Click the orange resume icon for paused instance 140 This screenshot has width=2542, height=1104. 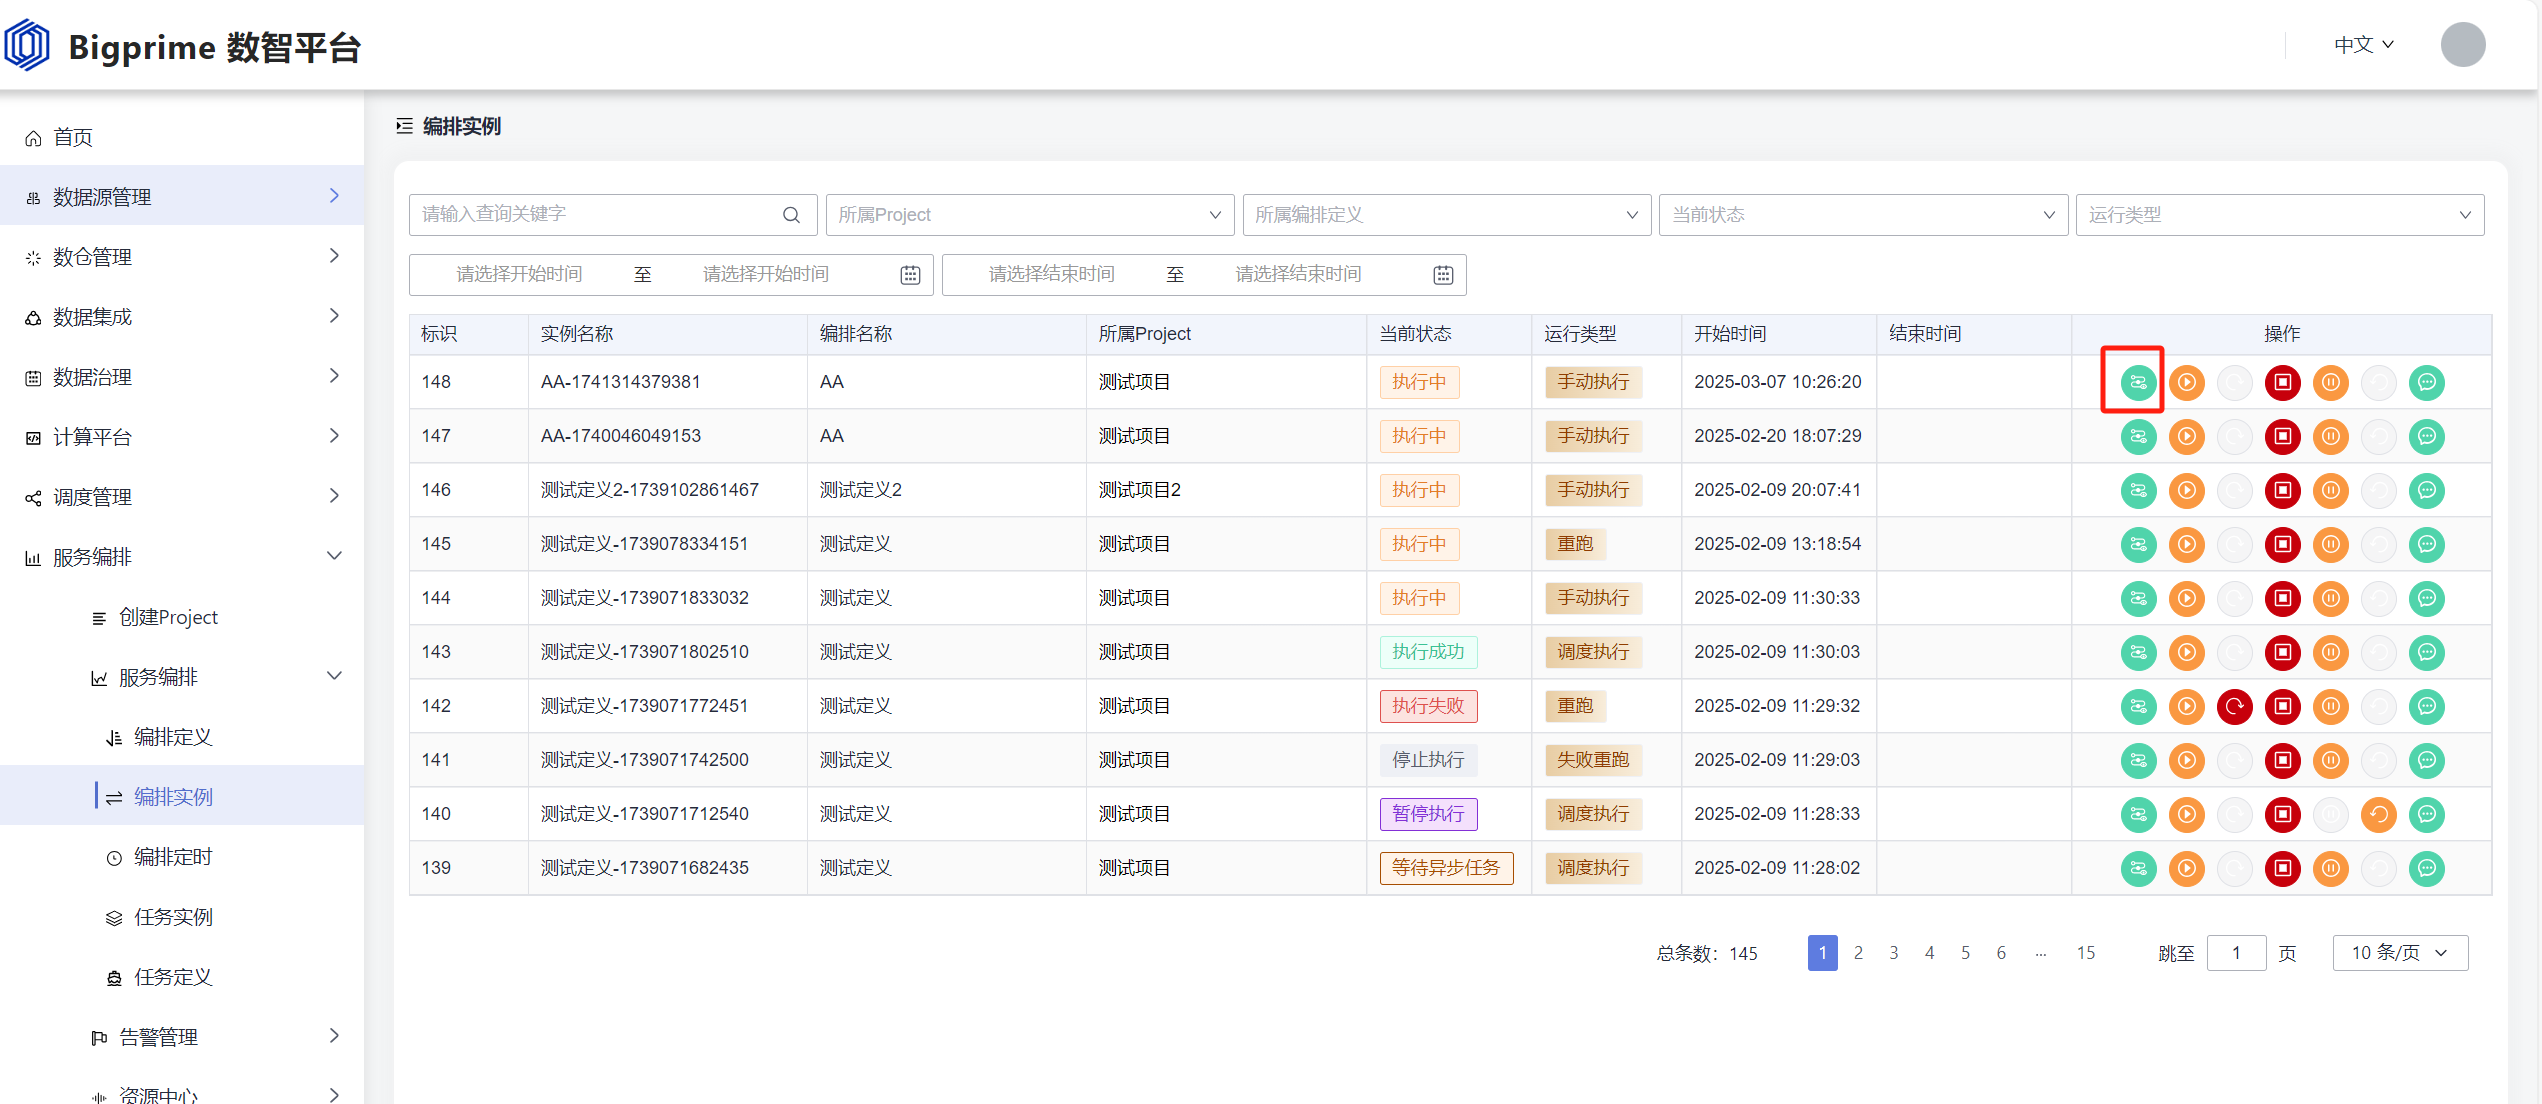click(2378, 814)
